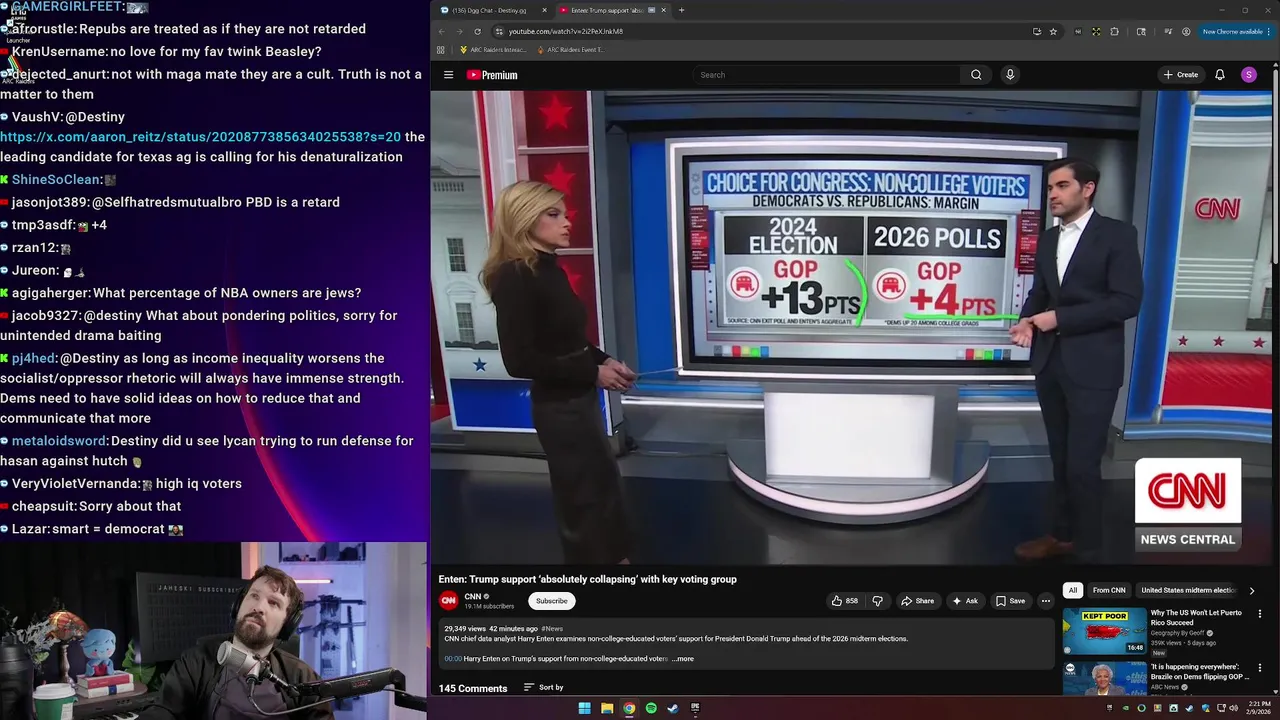Image resolution: width=1280 pixels, height=720 pixels.
Task: Open Epic Games launcher from taskbar
Action: point(695,708)
